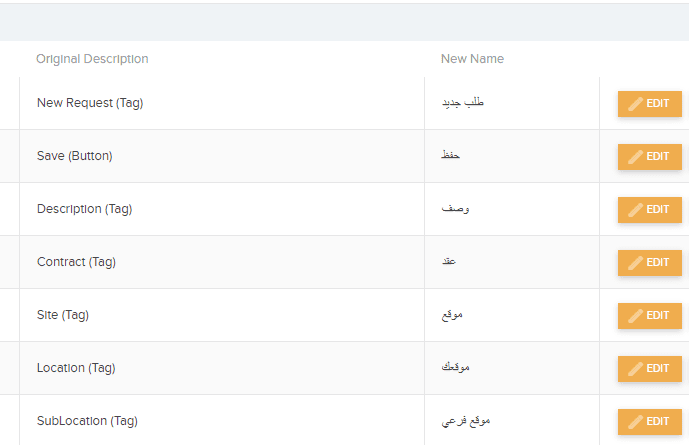Click pencil icon for New Request row
Screen dimensions: 689x445
pyautogui.click(x=635, y=104)
